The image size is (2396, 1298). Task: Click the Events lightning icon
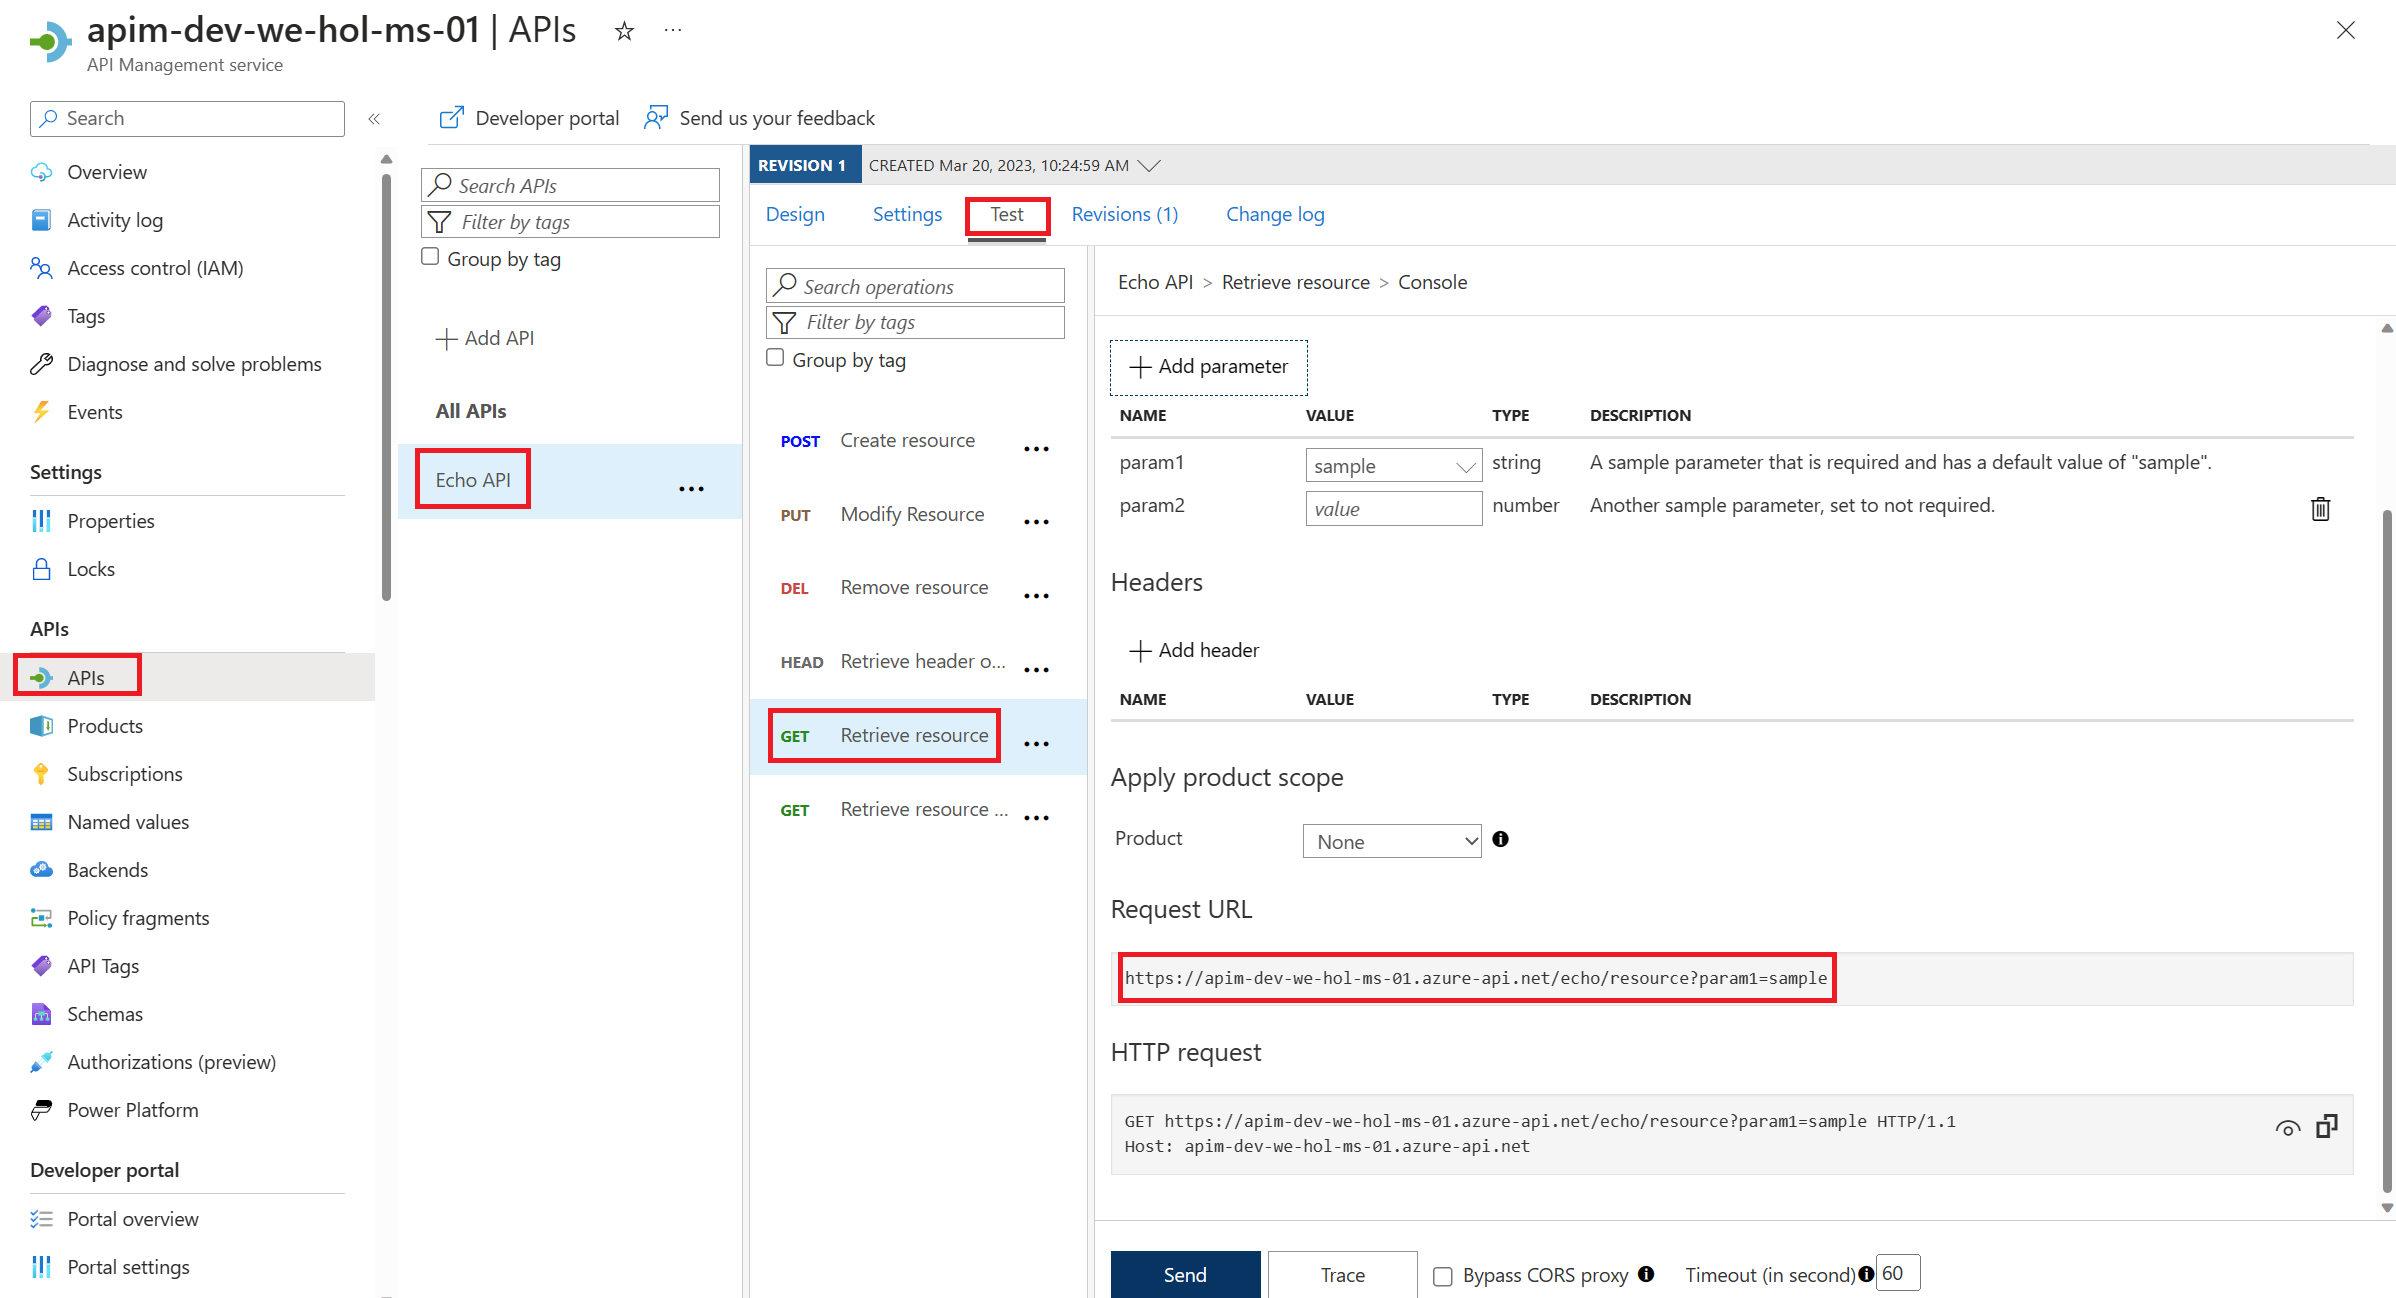(41, 412)
